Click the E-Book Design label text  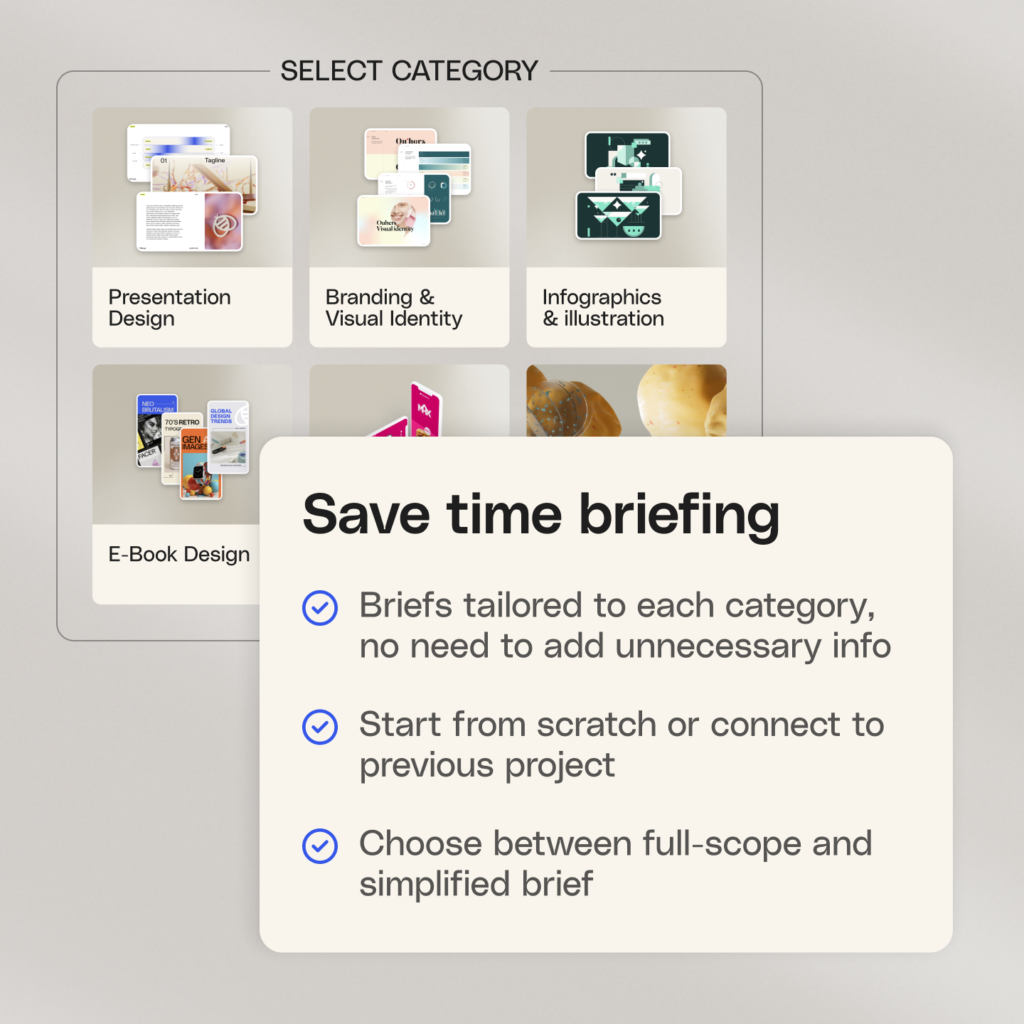tap(179, 554)
